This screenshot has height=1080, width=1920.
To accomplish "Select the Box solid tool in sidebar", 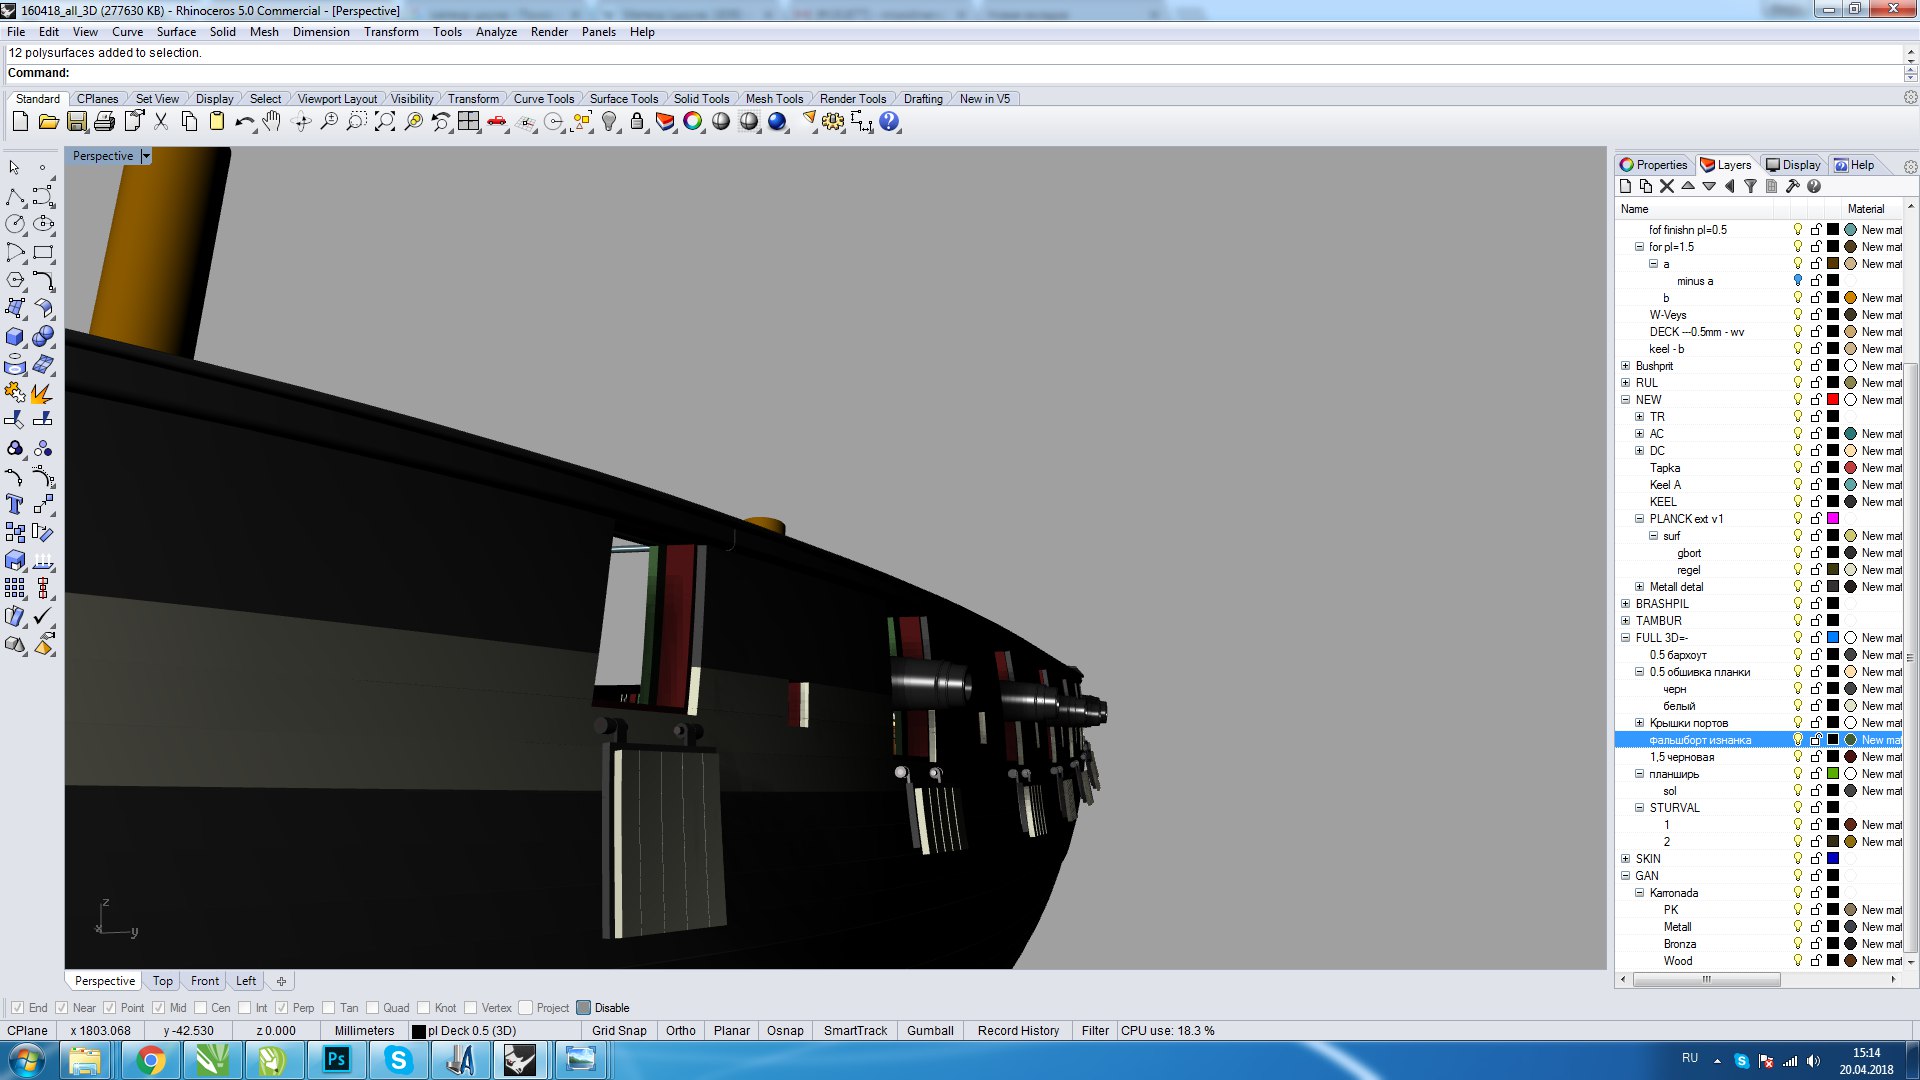I will (x=15, y=337).
